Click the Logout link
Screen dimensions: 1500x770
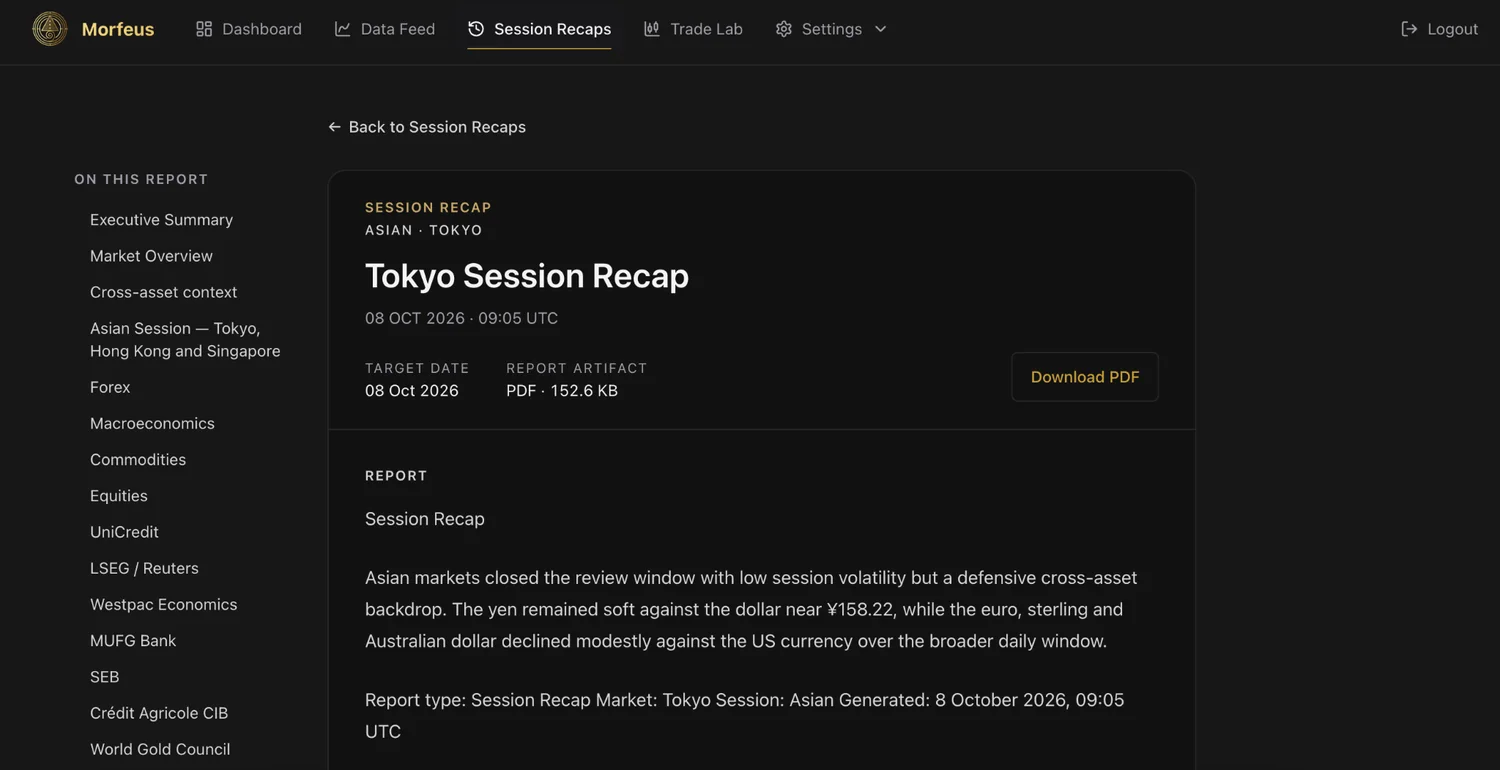point(1439,29)
